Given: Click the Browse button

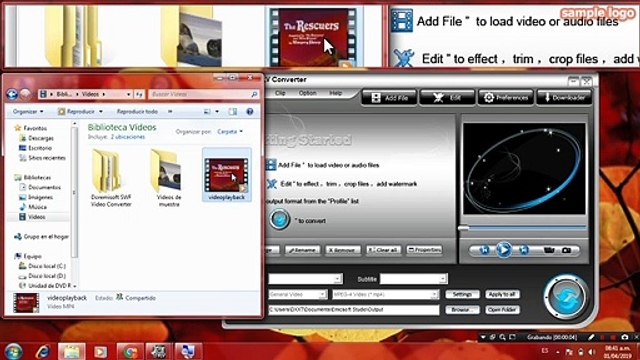Looking at the screenshot, I should click(462, 310).
